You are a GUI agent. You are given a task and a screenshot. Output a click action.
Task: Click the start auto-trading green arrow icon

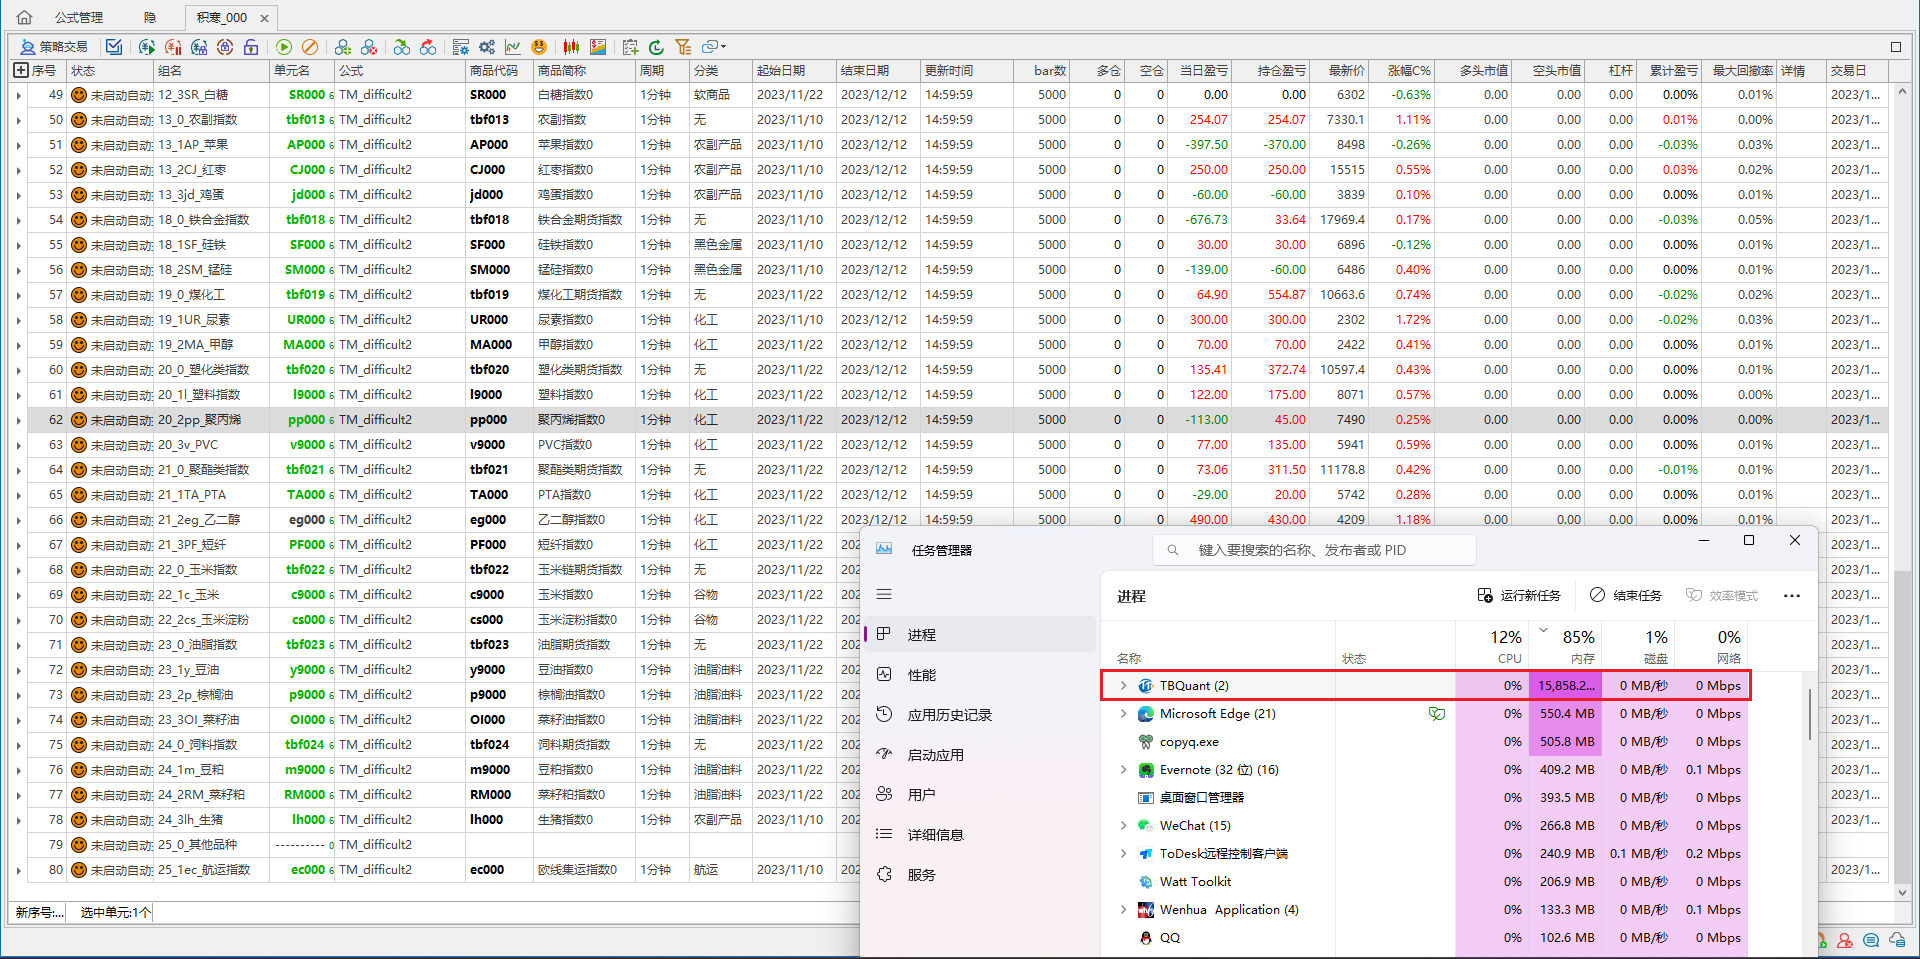coord(147,47)
